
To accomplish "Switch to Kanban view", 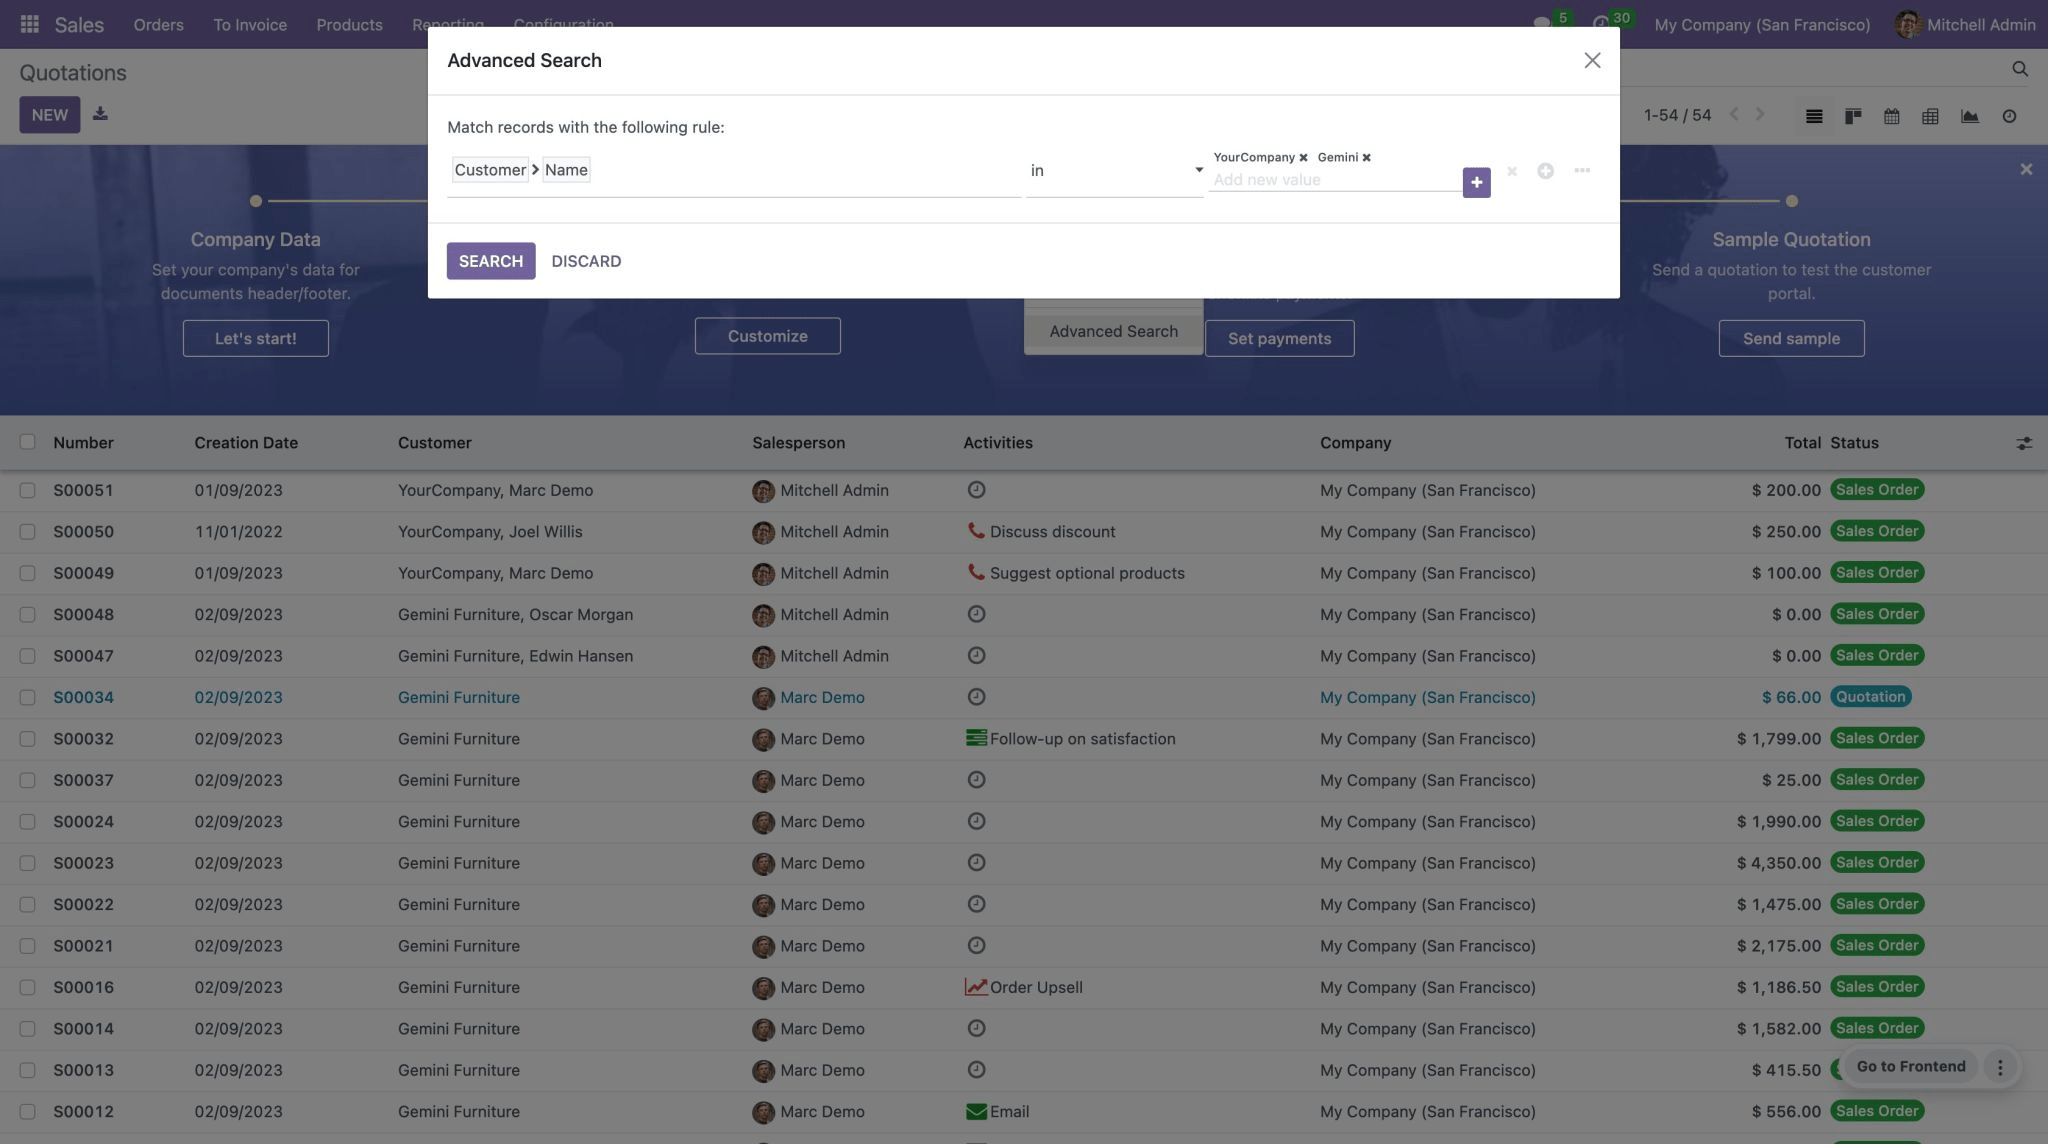I will point(1852,115).
